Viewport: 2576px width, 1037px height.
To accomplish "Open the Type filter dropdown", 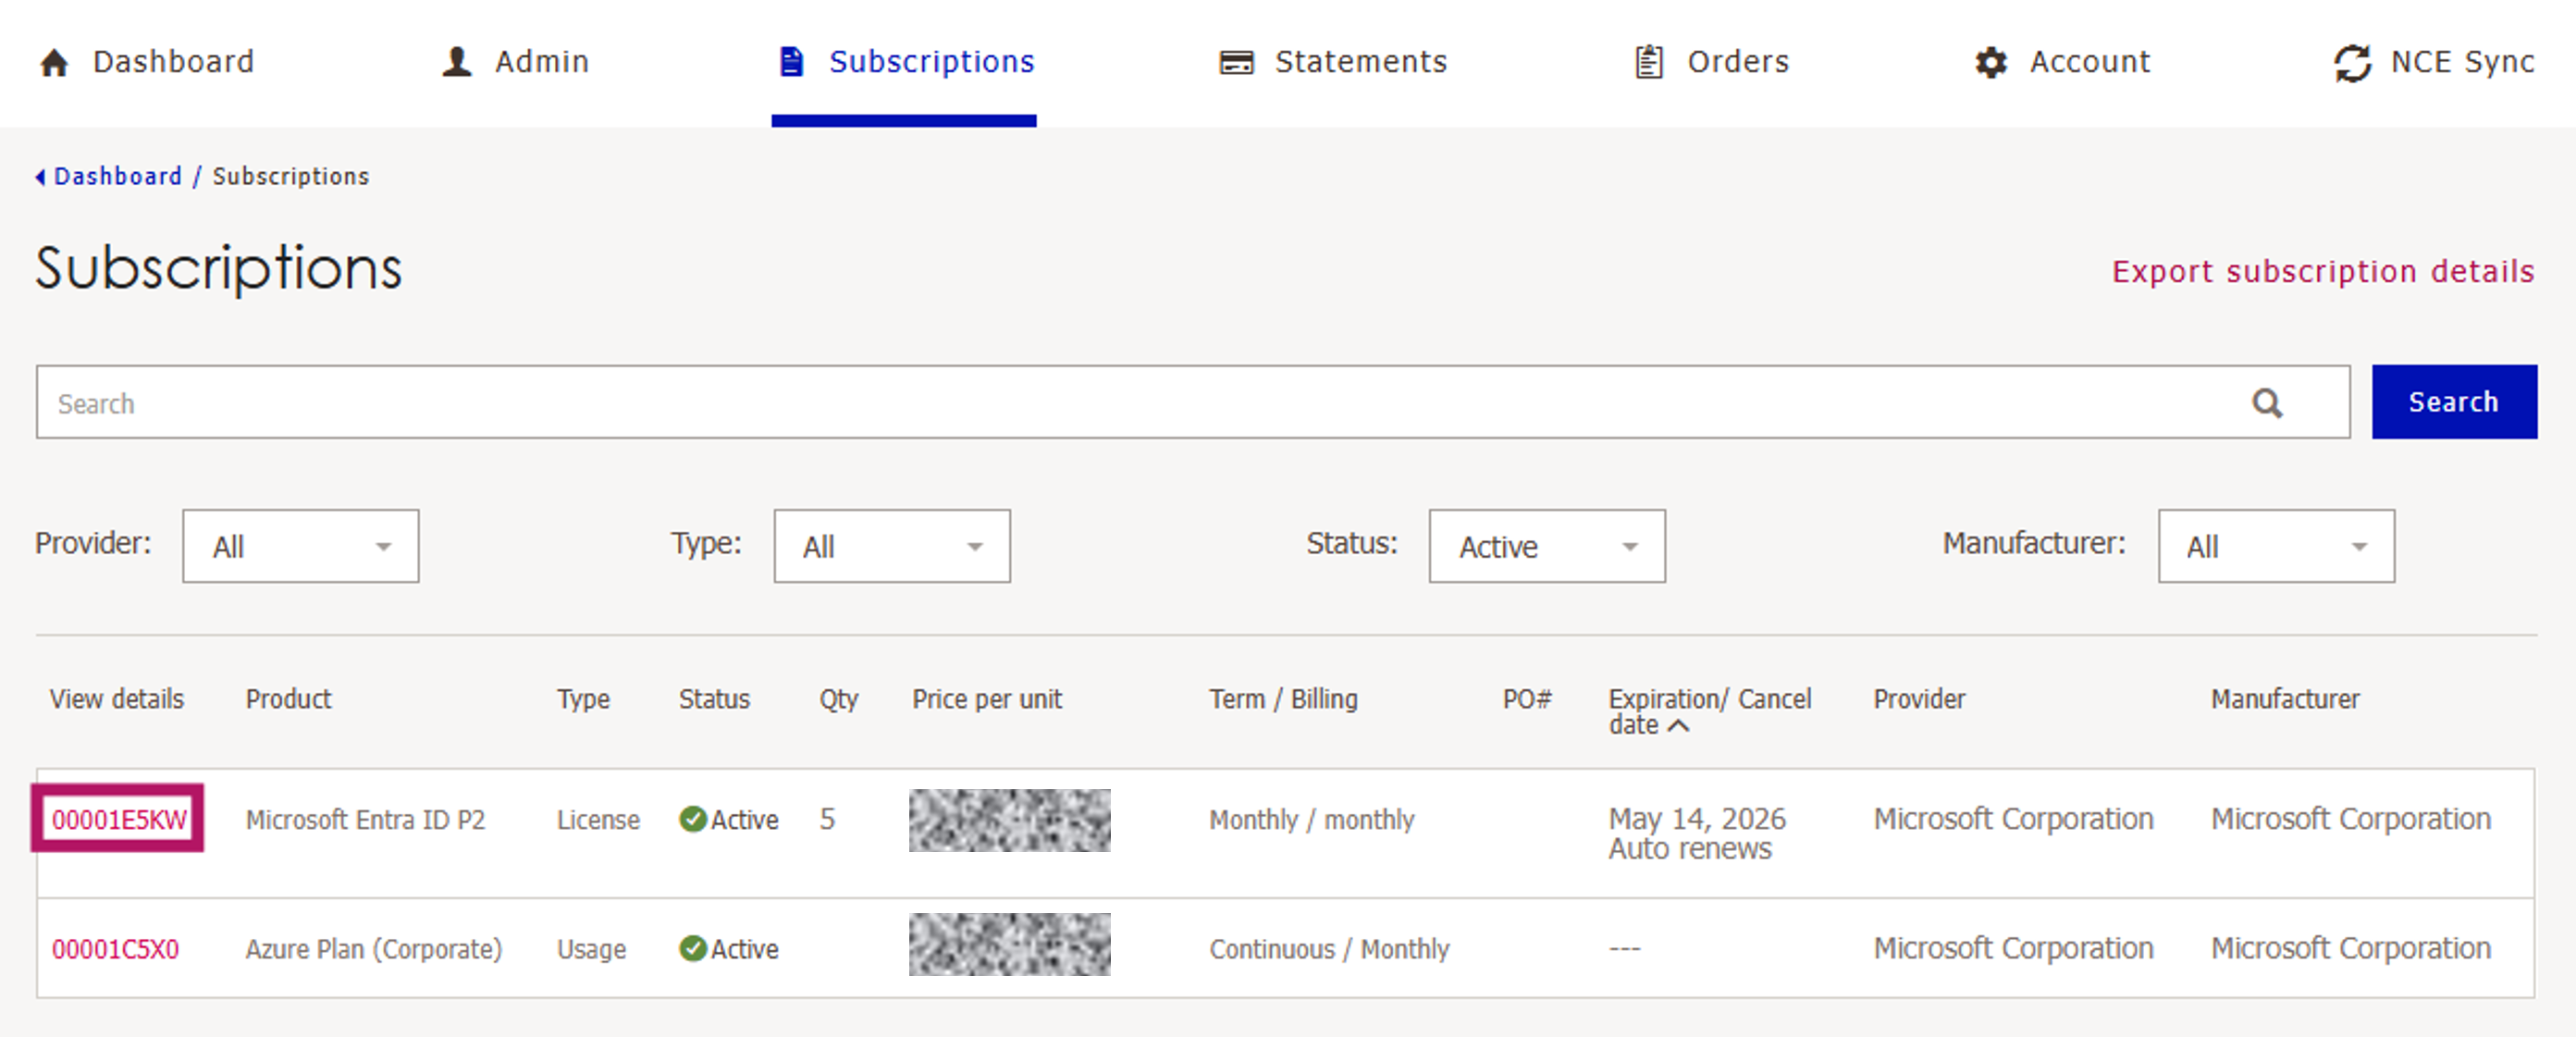I will (x=891, y=546).
